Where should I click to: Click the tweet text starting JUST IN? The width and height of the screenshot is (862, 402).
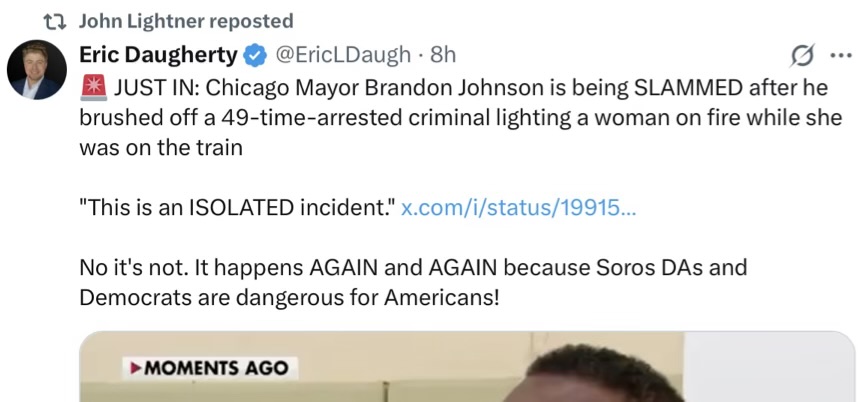pyautogui.click(x=461, y=118)
